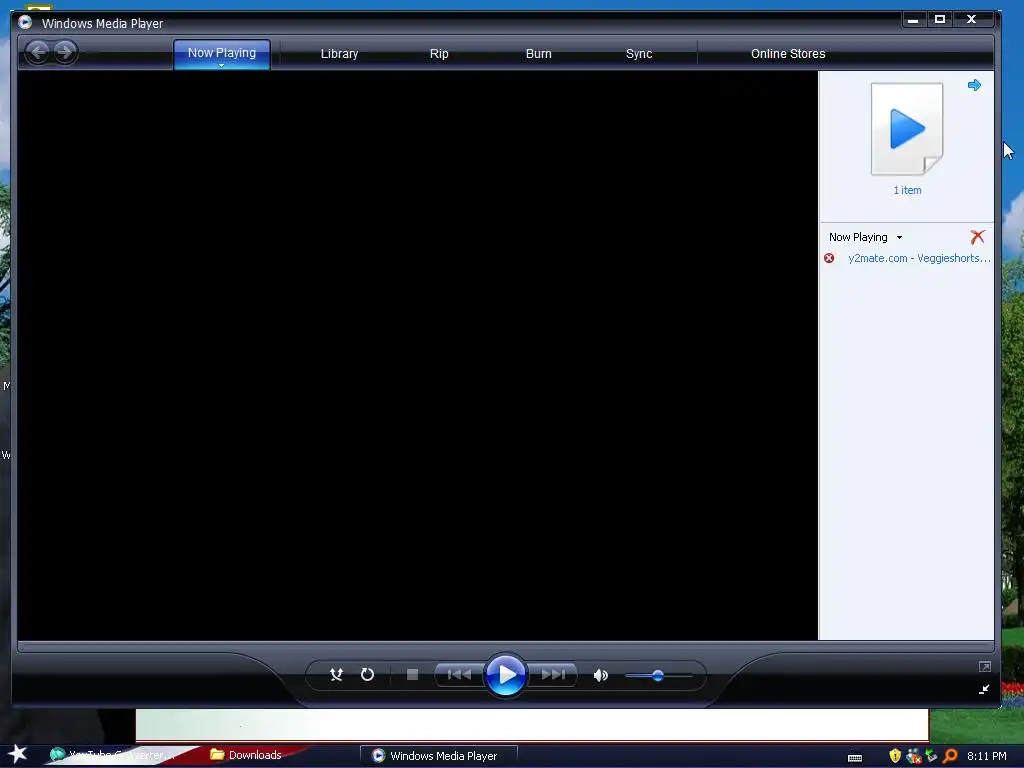Click the big Play button
Image resolution: width=1024 pixels, height=768 pixels.
pos(505,675)
